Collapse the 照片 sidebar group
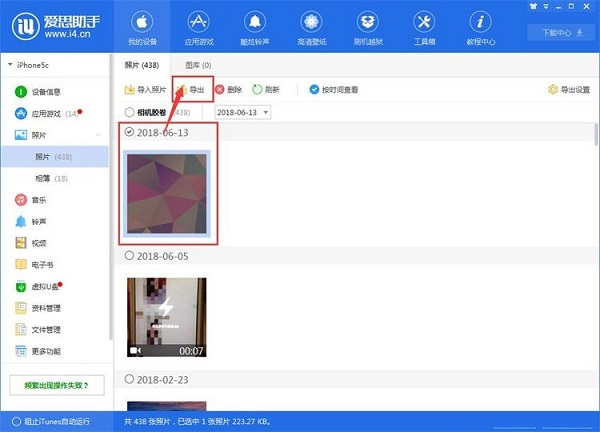This screenshot has height=432, width=600. tap(98, 135)
